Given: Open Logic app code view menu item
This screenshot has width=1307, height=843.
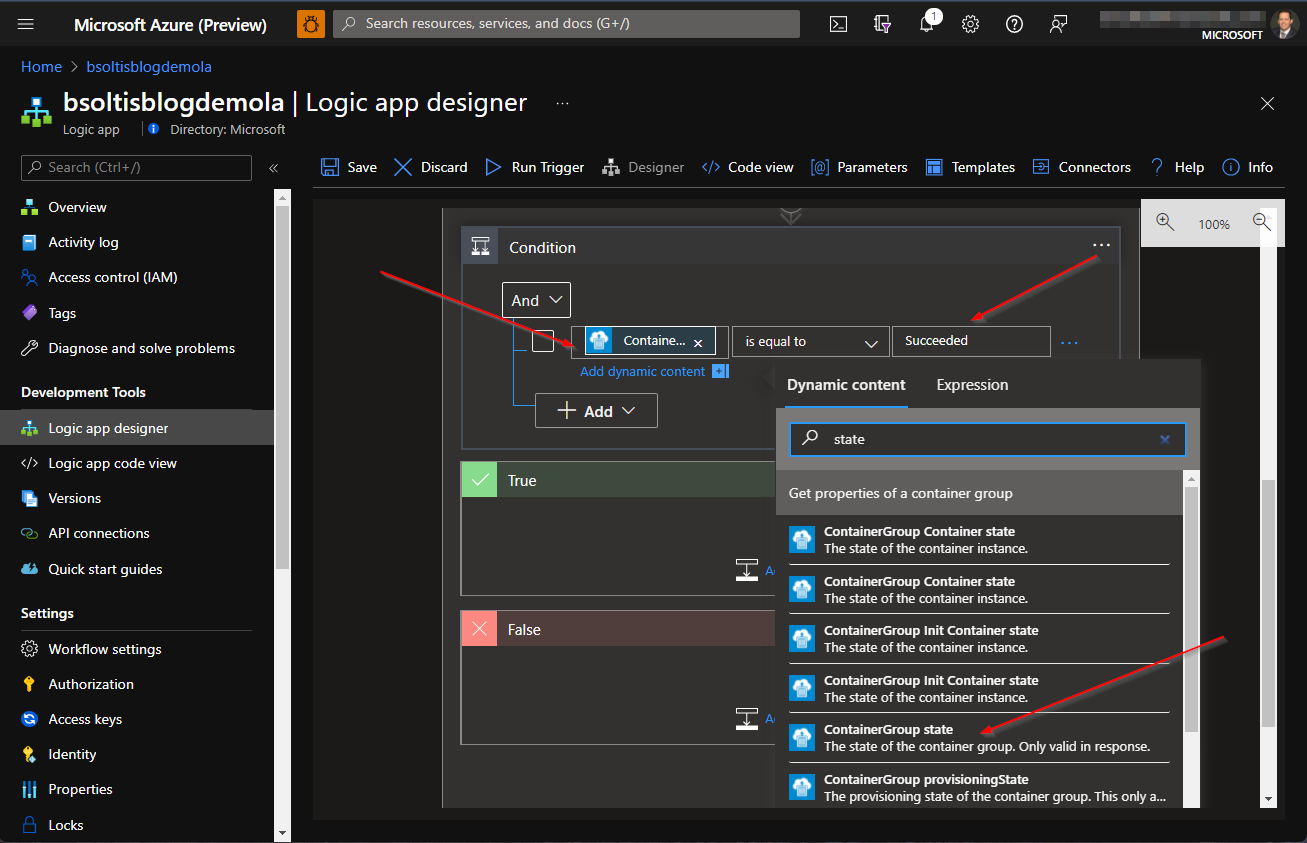Looking at the screenshot, I should point(112,463).
